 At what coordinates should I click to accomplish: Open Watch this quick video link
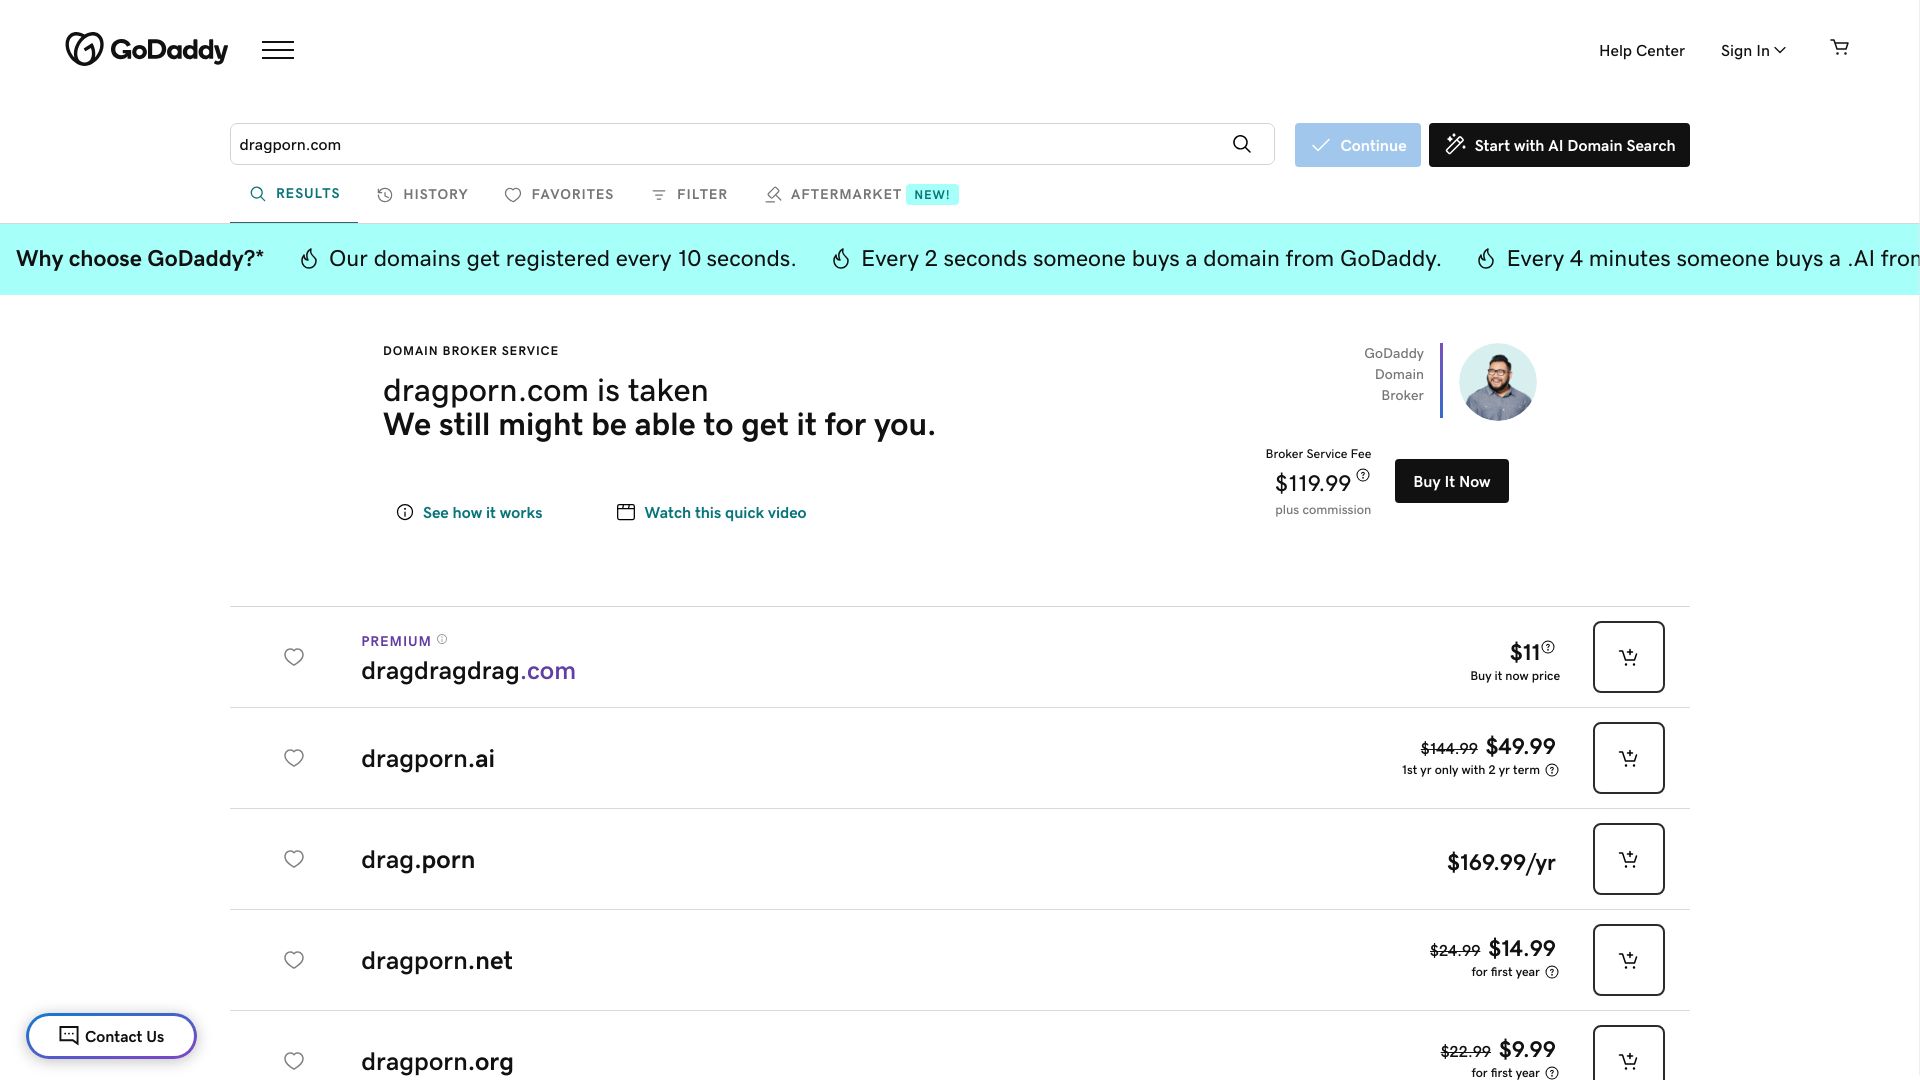pos(724,512)
